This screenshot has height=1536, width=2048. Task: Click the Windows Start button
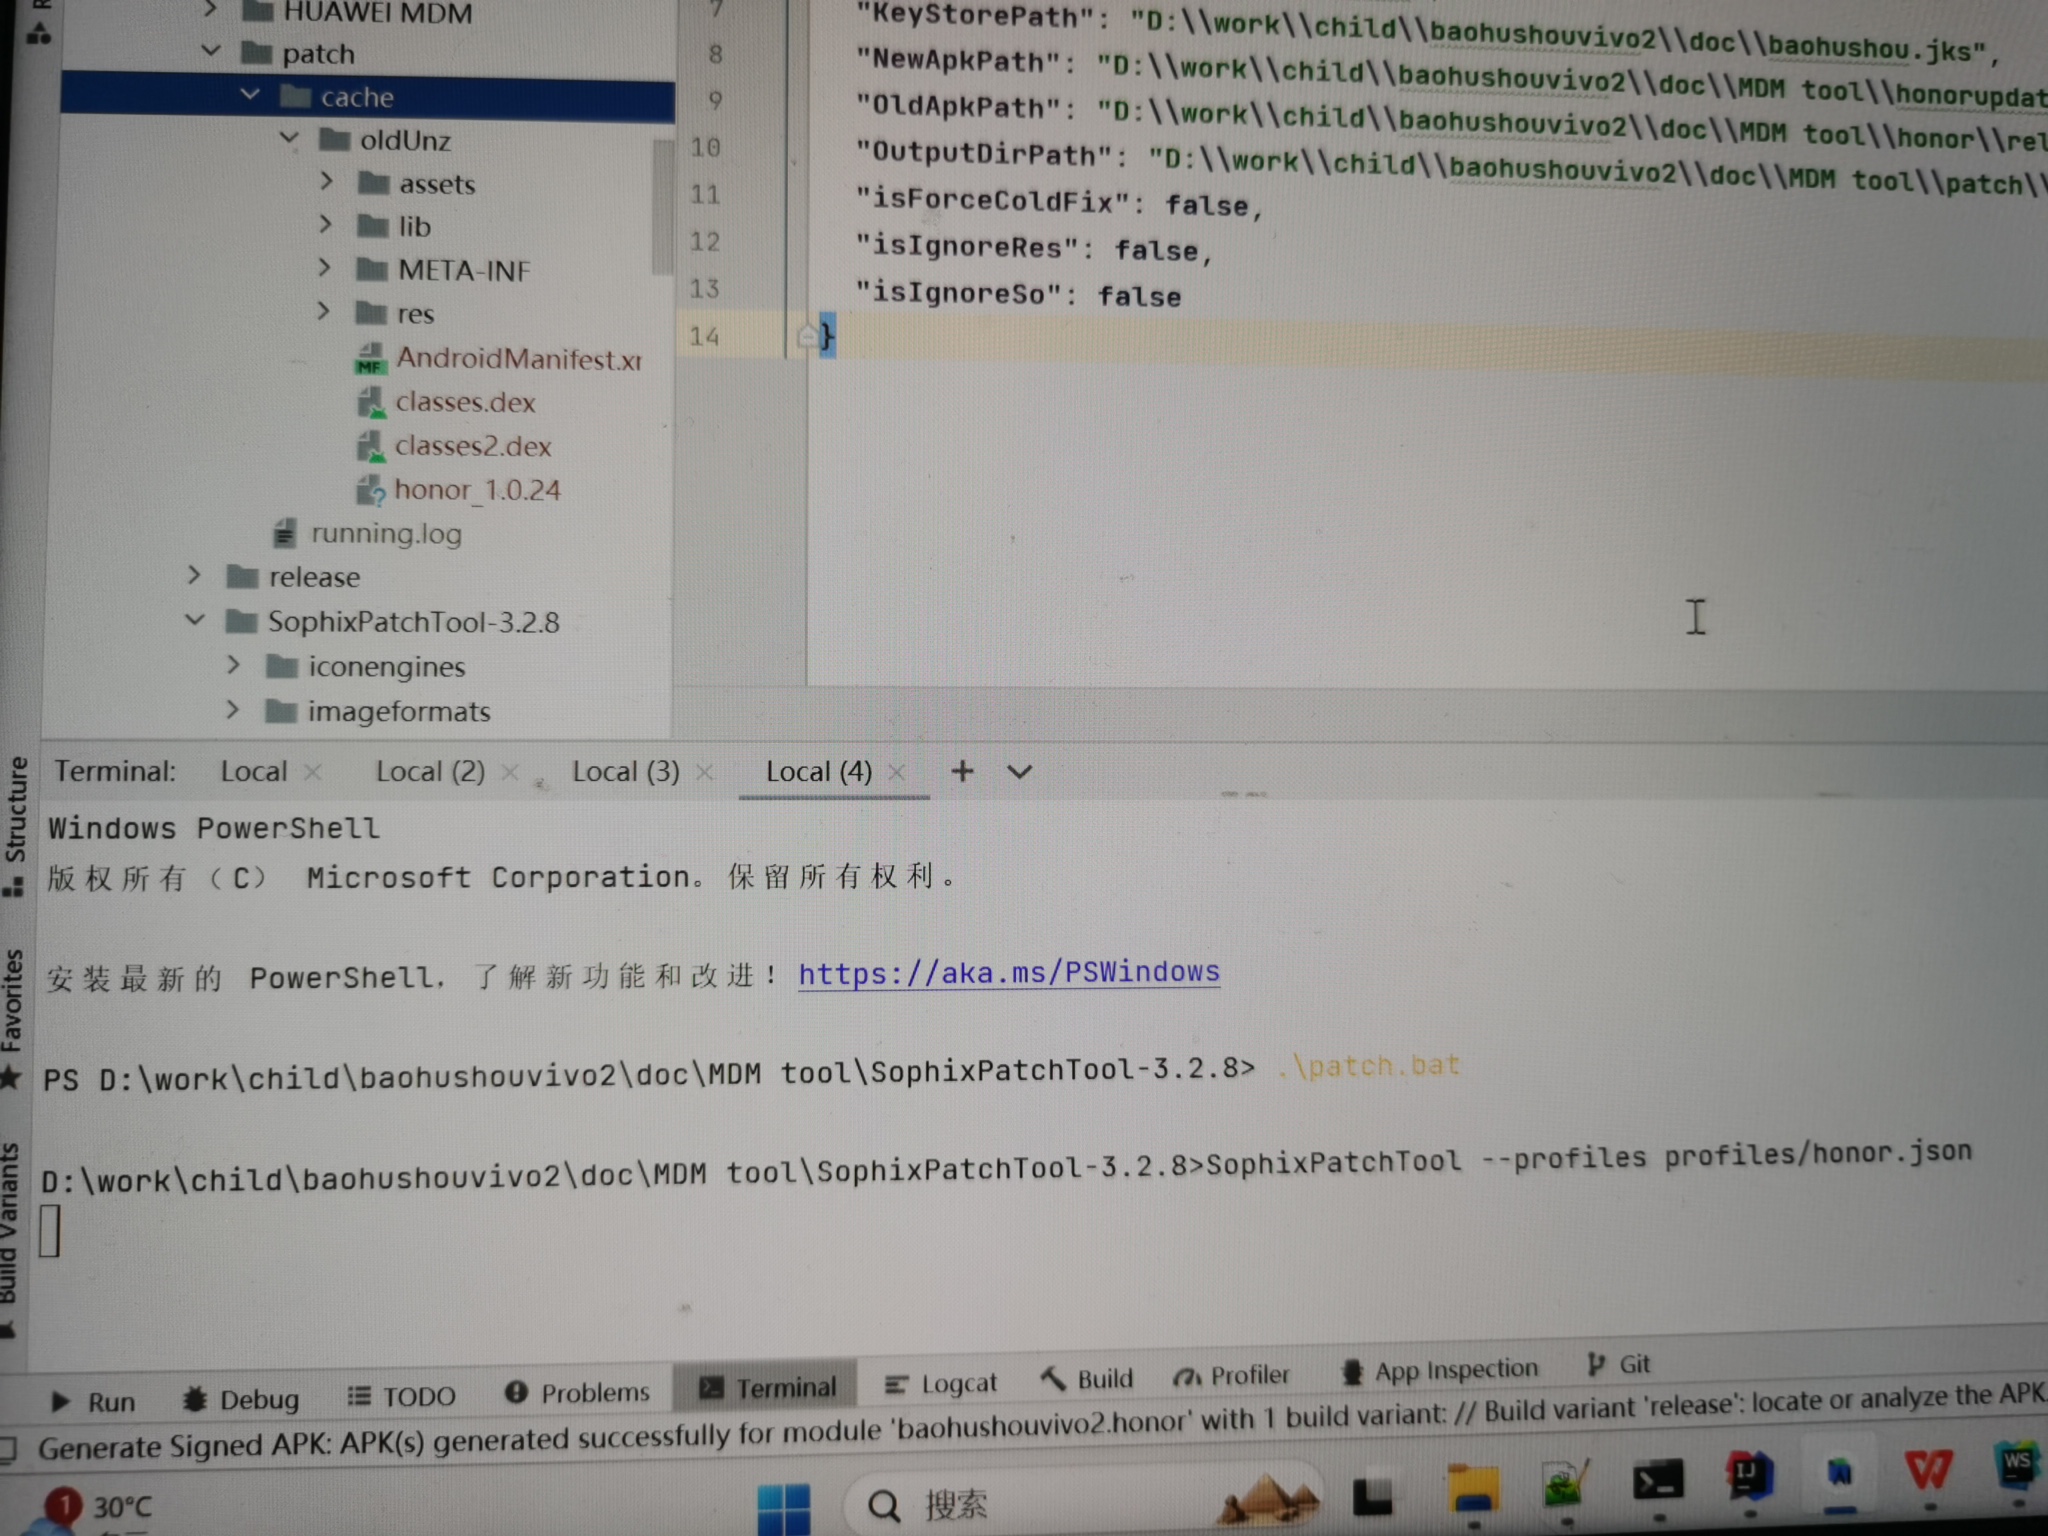783,1507
